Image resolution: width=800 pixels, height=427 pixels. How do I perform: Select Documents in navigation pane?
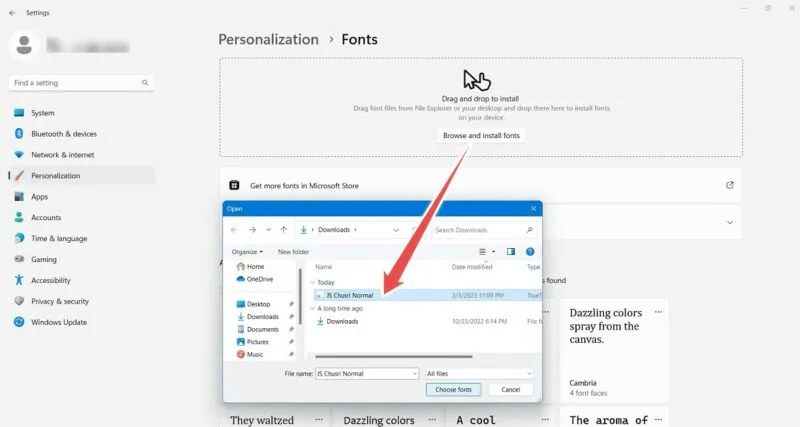coord(258,330)
